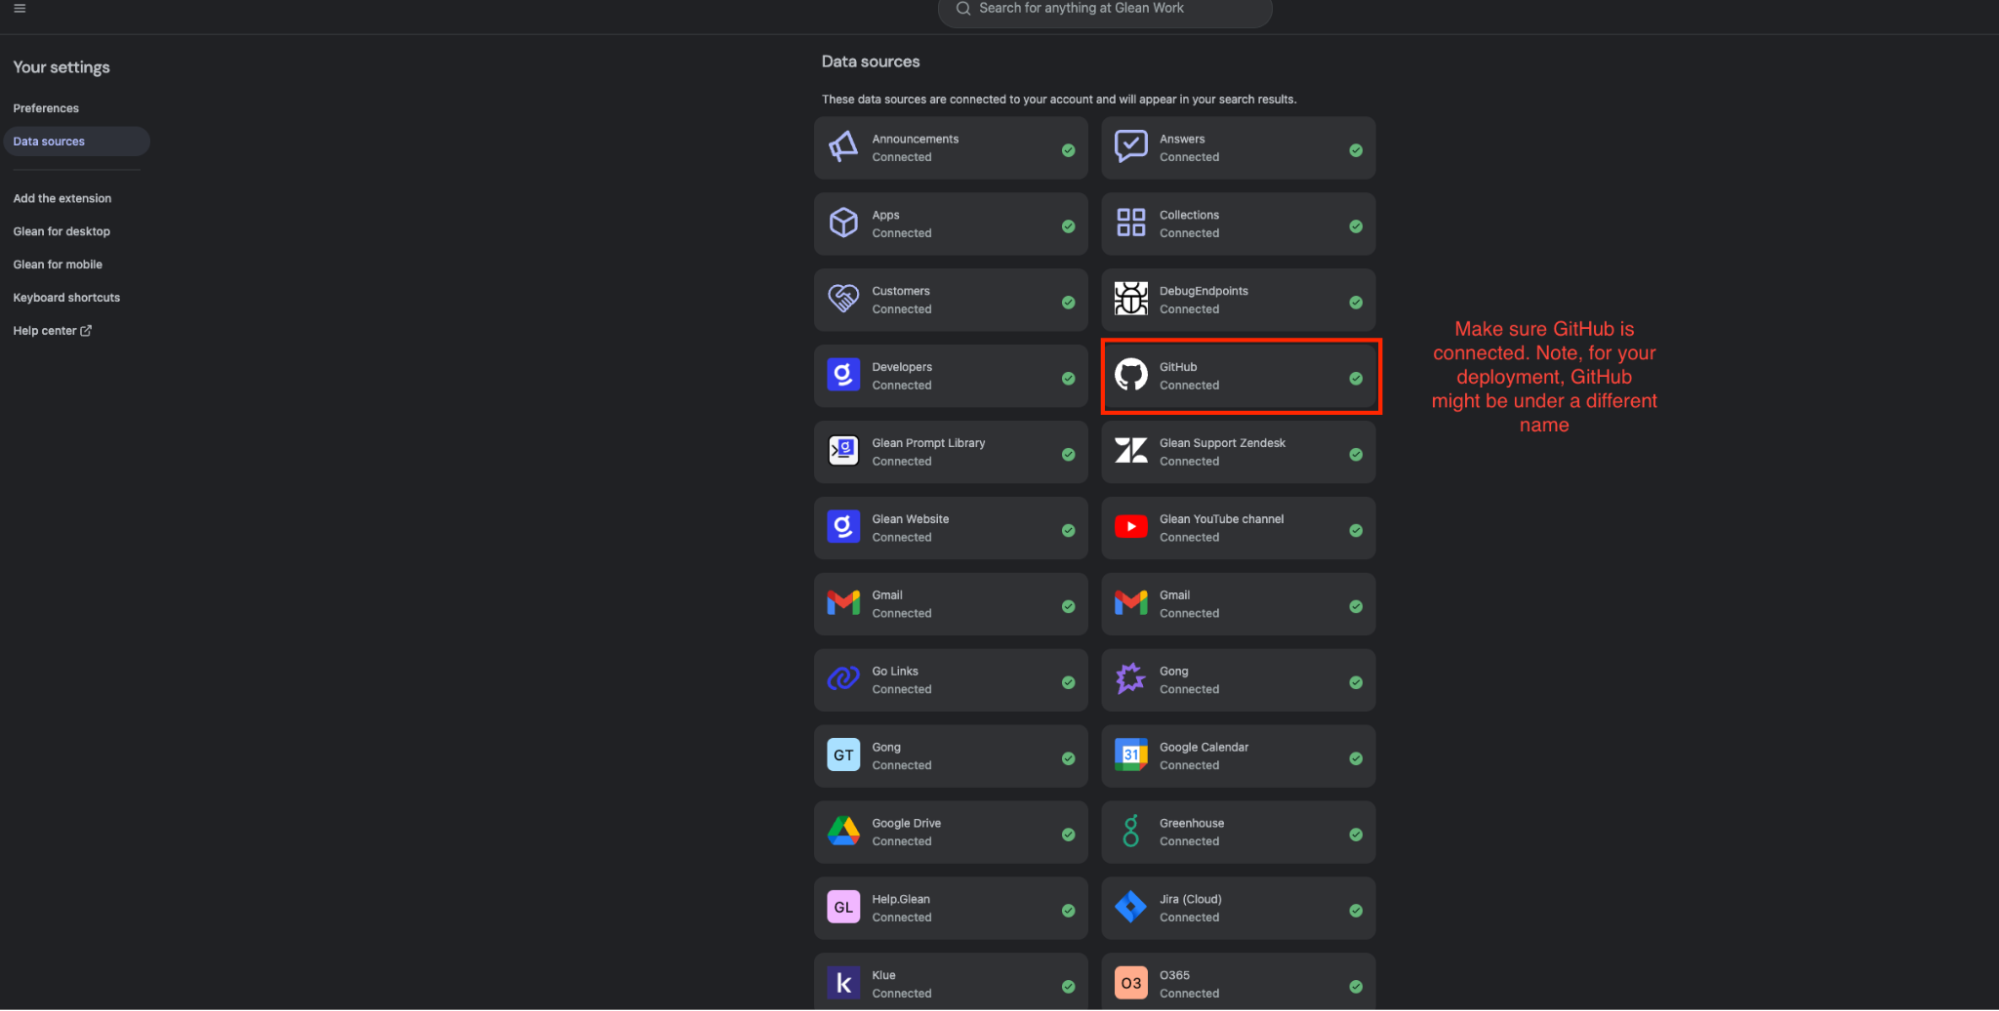Open the Glean Support Zendesk source
Screen dimensions: 1999x1011
point(1238,452)
